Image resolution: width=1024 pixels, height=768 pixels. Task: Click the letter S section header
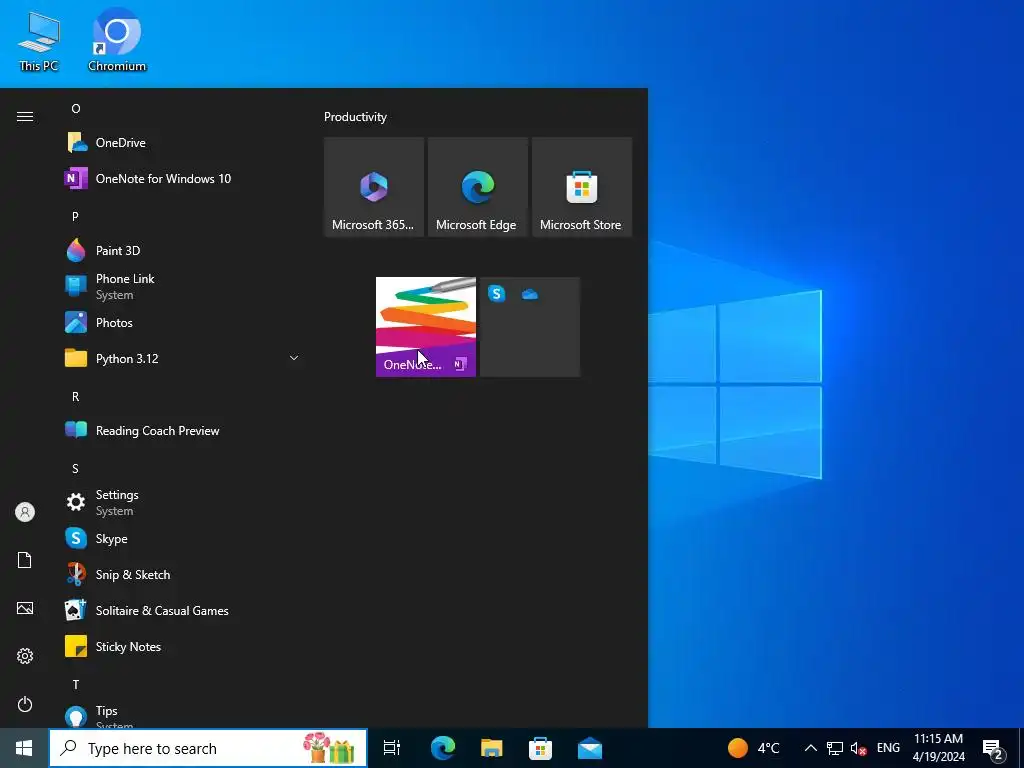pos(75,468)
